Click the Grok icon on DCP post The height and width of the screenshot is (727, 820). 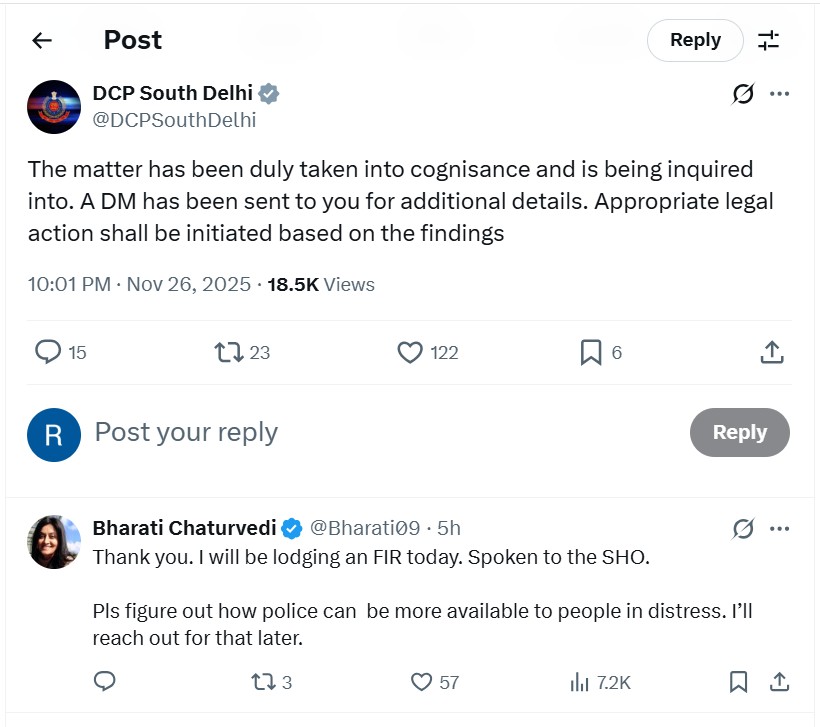pyautogui.click(x=742, y=94)
